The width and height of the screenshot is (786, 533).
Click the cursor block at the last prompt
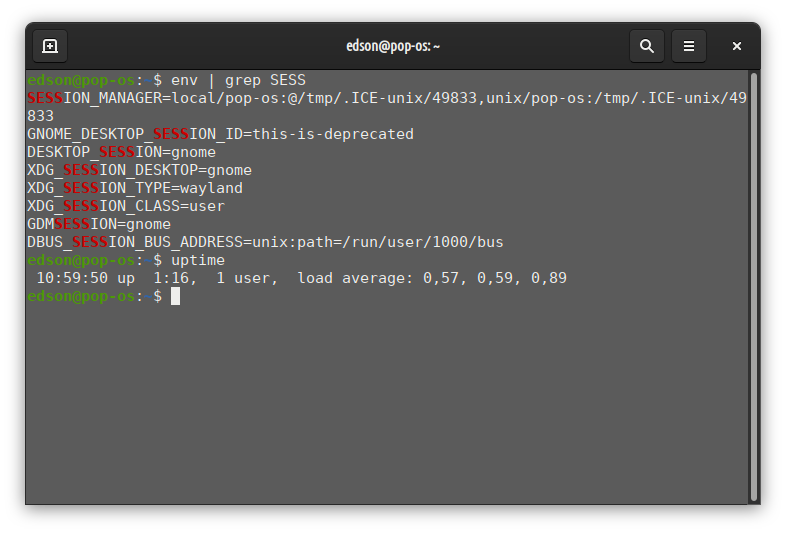175,296
